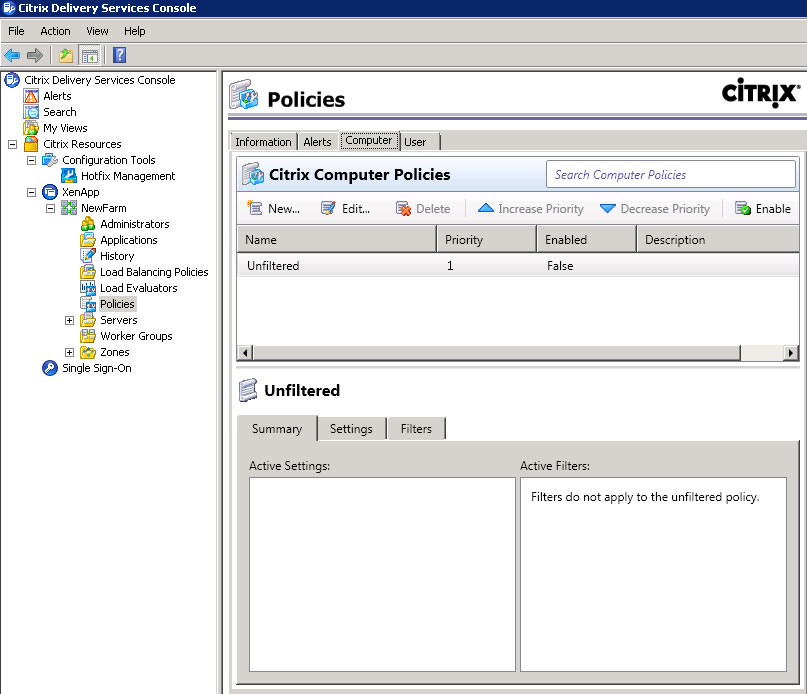Viewport: 807px width, 694px height.
Task: Sort policies by Name column header
Action: click(x=337, y=239)
